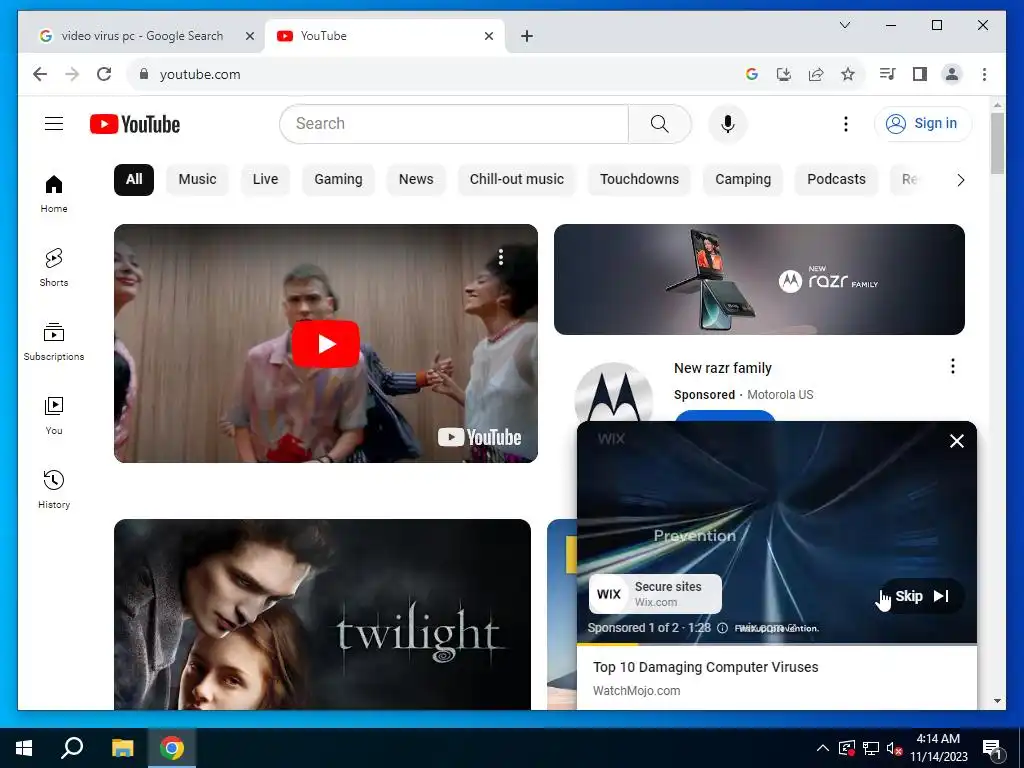Open a new browser tab
Screen dimensions: 1024x768
click(x=527, y=37)
